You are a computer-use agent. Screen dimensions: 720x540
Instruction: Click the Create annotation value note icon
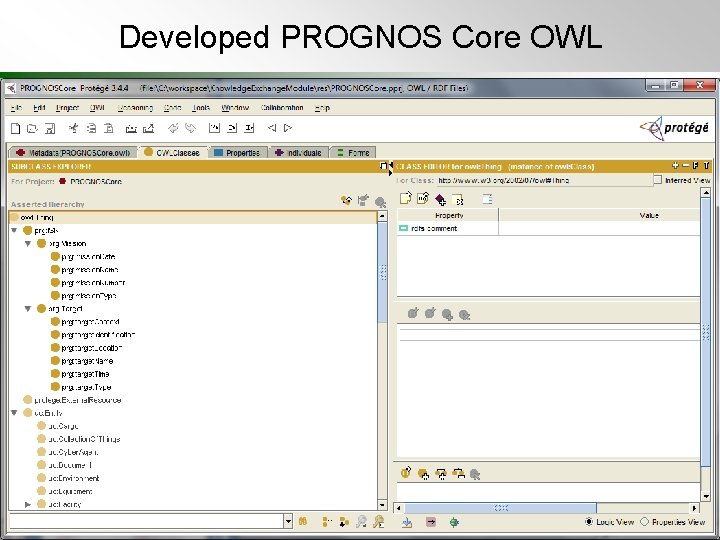[405, 198]
